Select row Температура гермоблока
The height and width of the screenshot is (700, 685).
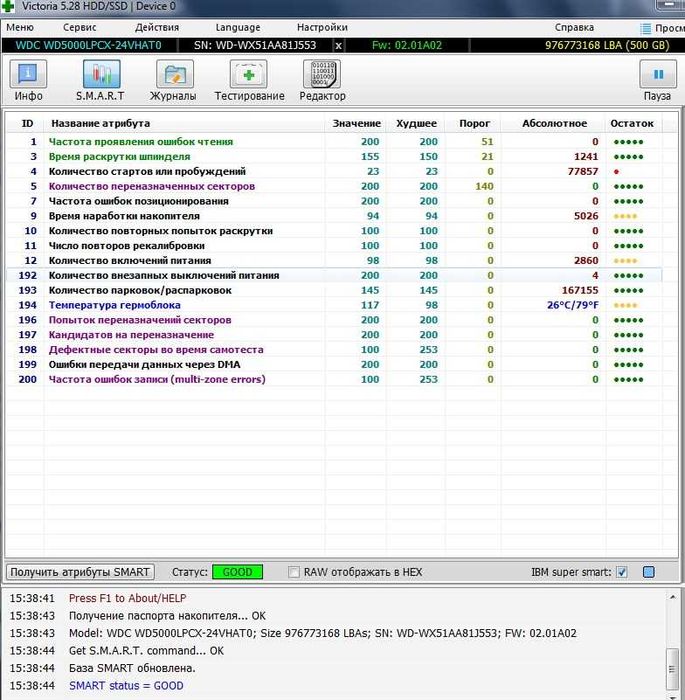[334, 305]
